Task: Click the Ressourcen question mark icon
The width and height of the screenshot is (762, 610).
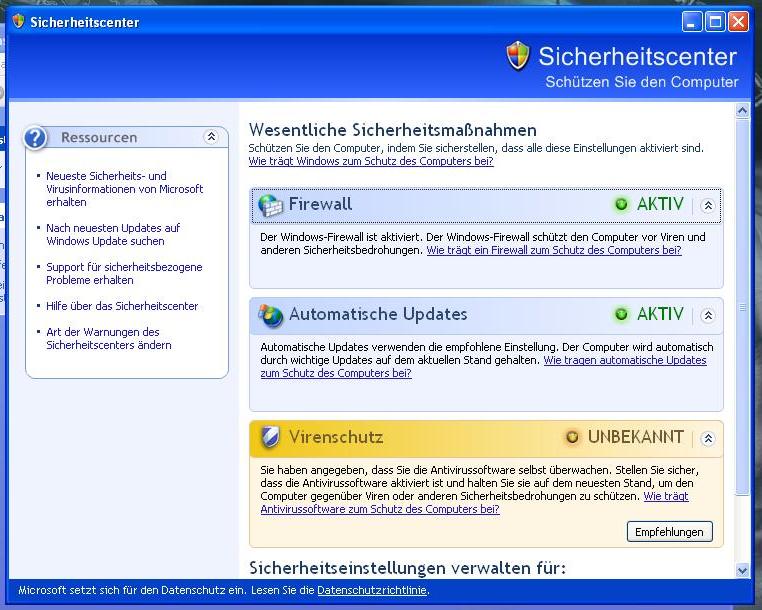Action: point(35,138)
